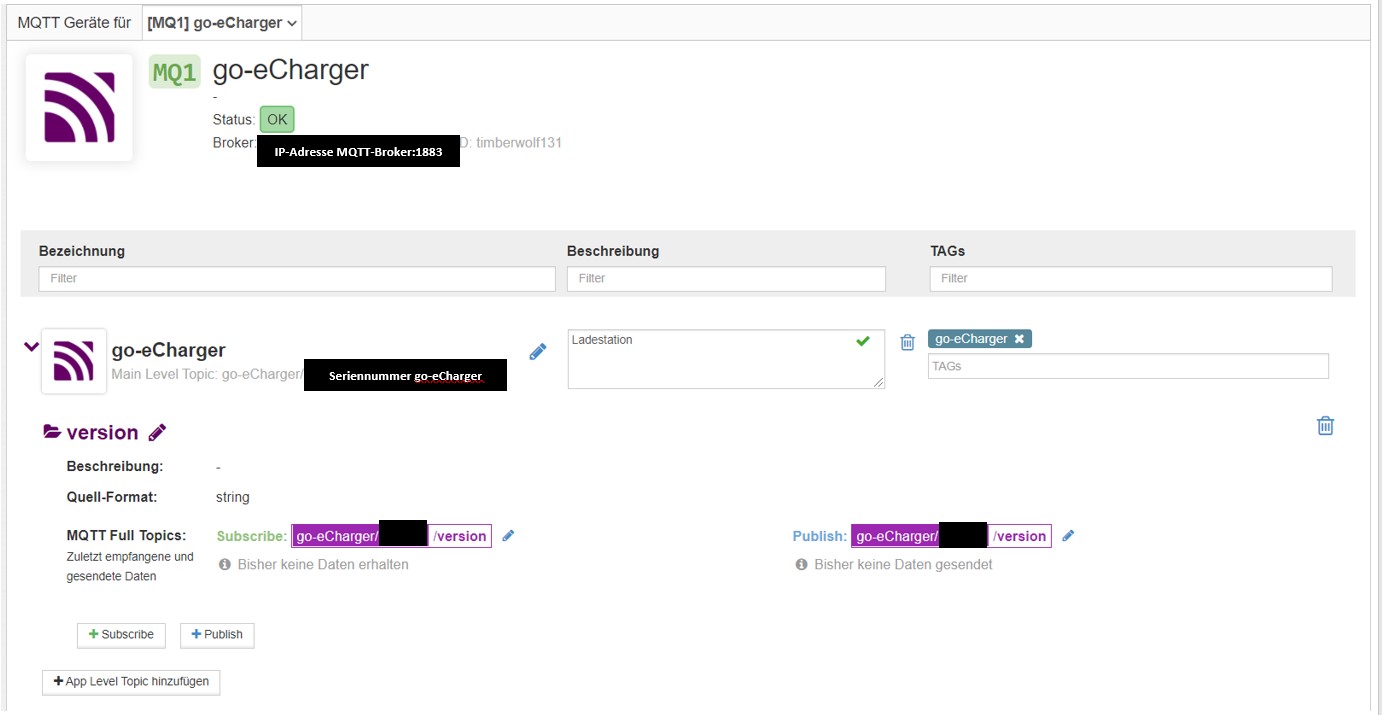Add a new Subscribe entry
This screenshot has height=715, width=1382.
[121, 635]
